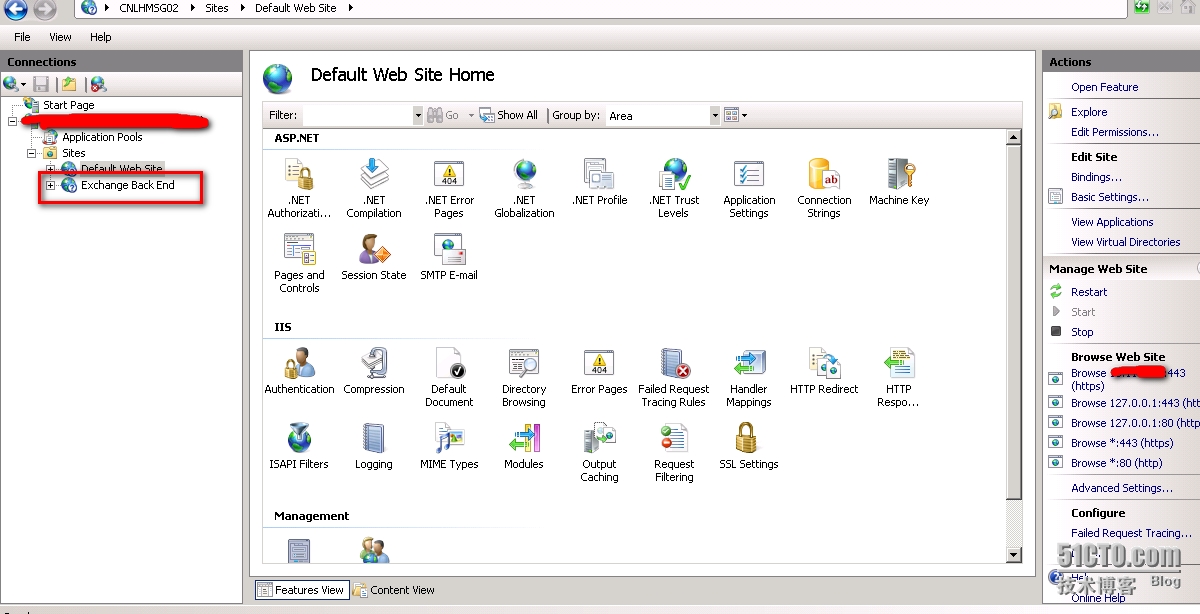Open ISAPI Filters feature

(299, 446)
